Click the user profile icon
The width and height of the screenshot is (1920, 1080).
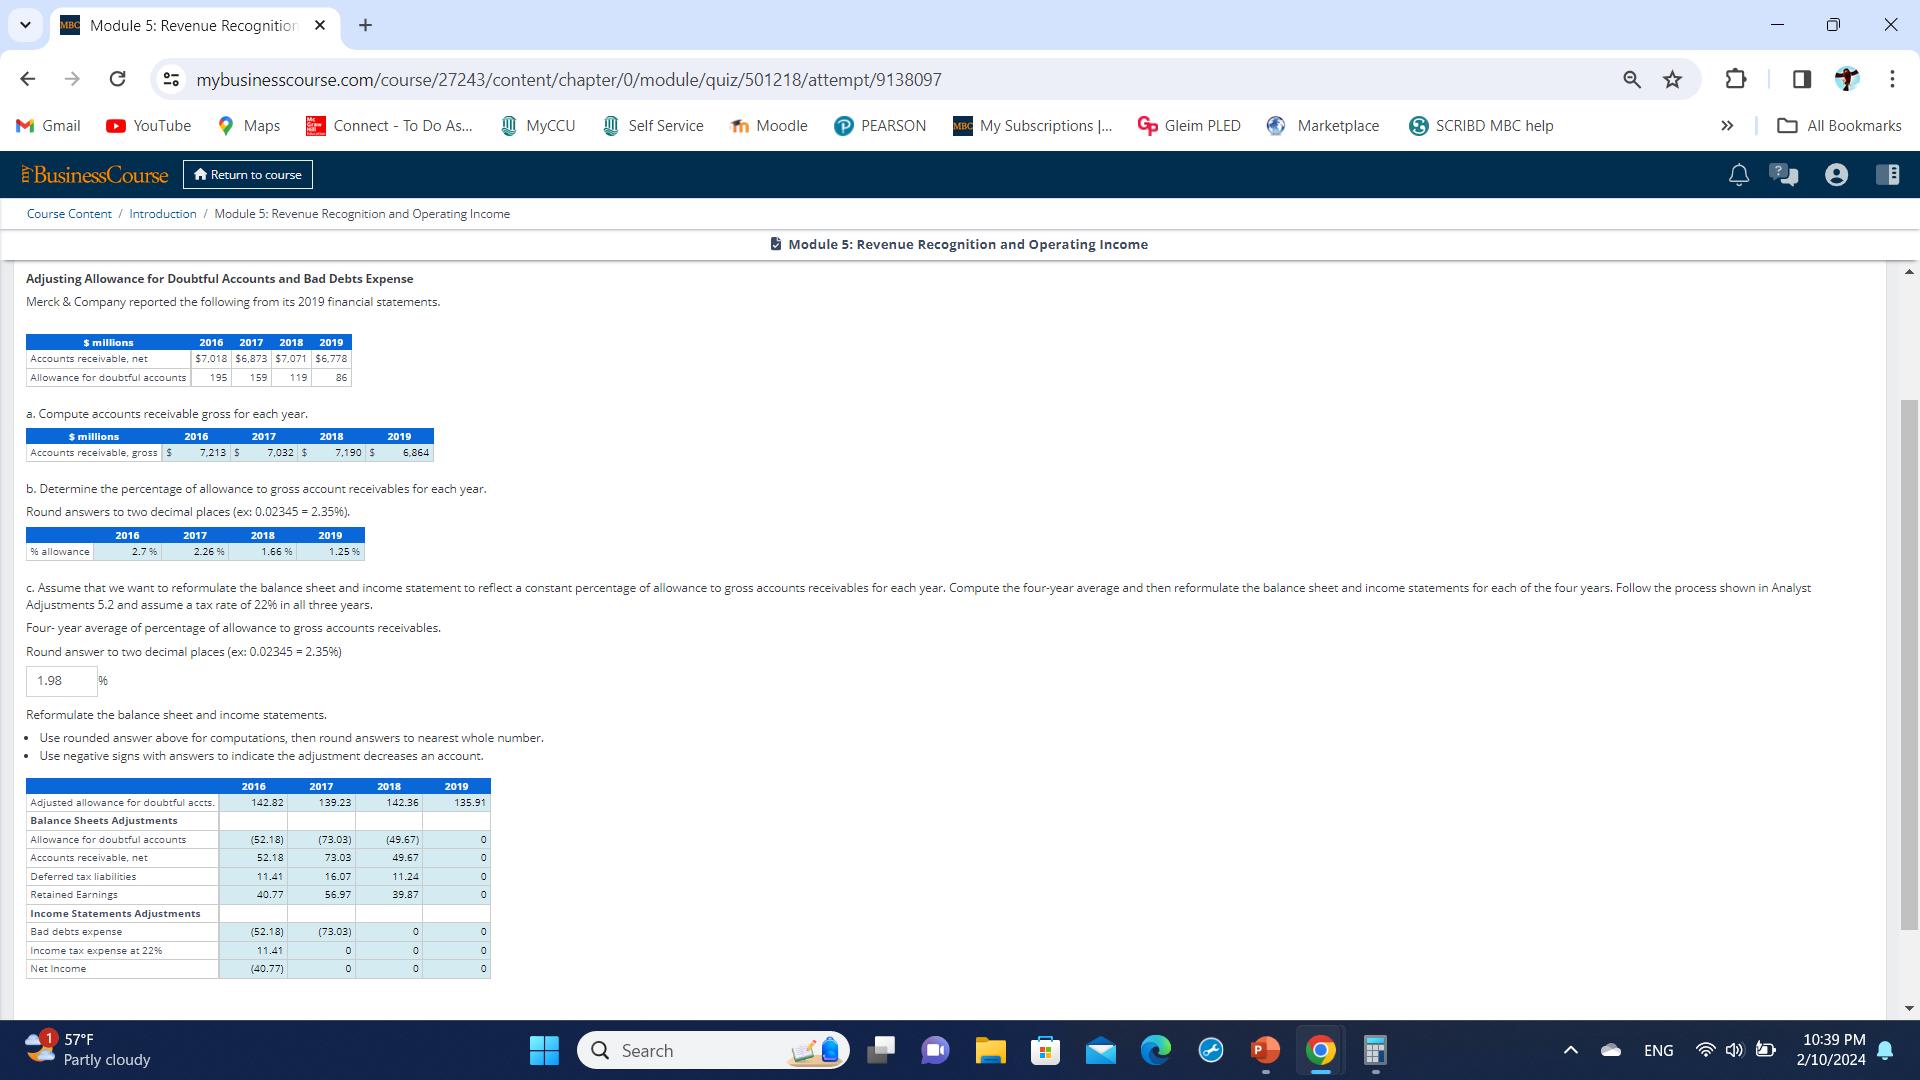[1836, 174]
